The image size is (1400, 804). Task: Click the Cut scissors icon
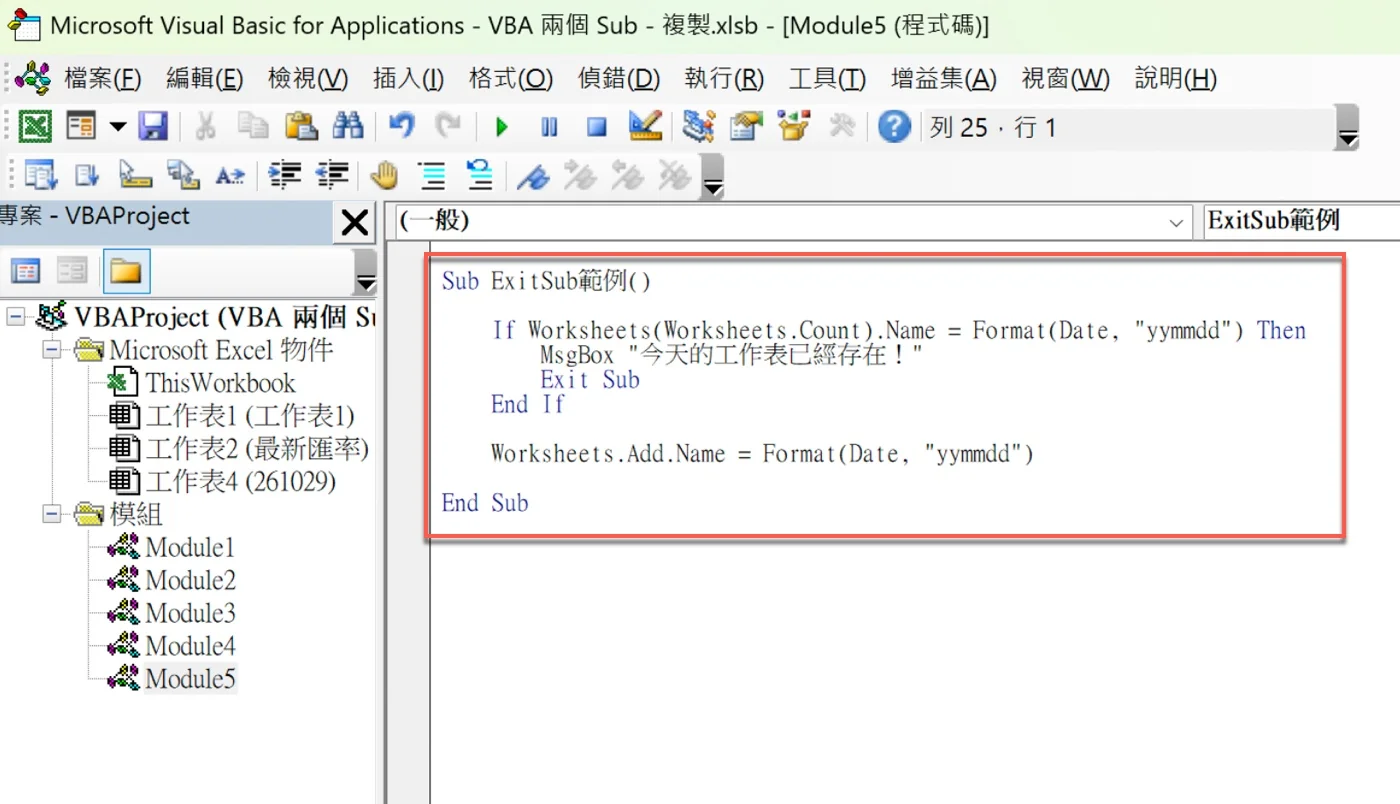(x=205, y=127)
